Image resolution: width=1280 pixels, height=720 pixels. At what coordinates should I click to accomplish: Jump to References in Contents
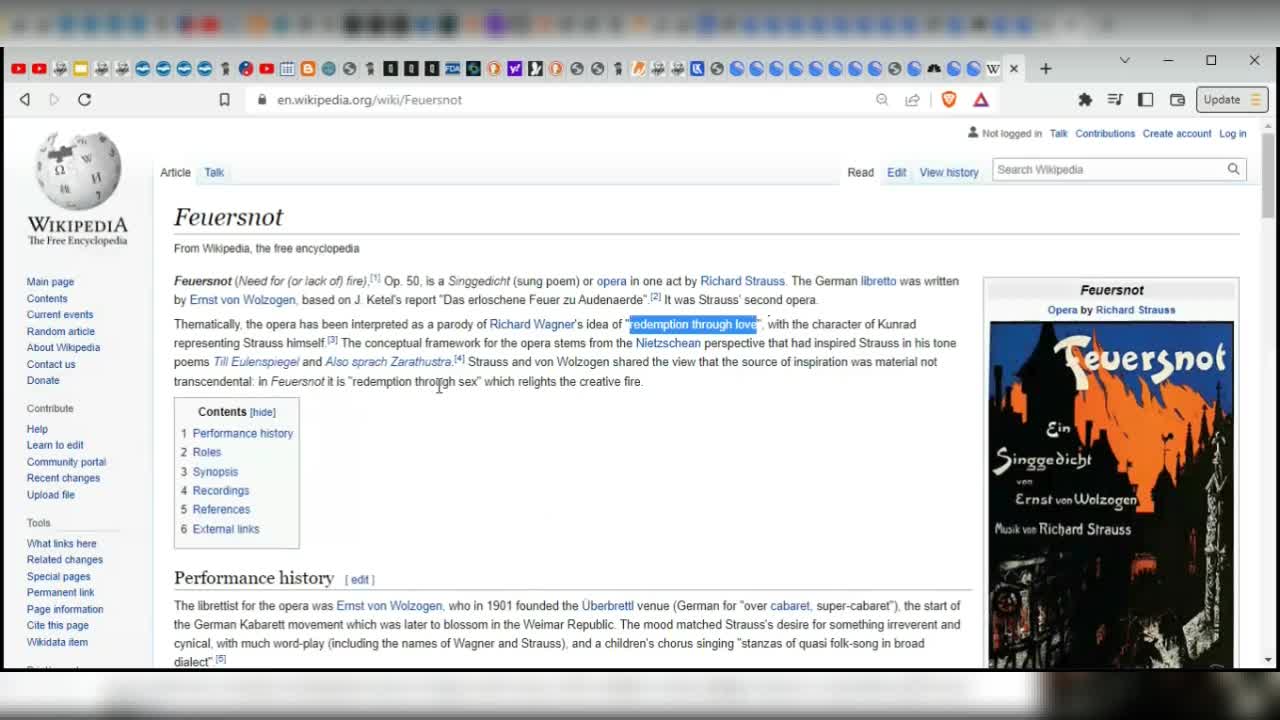[x=221, y=510]
